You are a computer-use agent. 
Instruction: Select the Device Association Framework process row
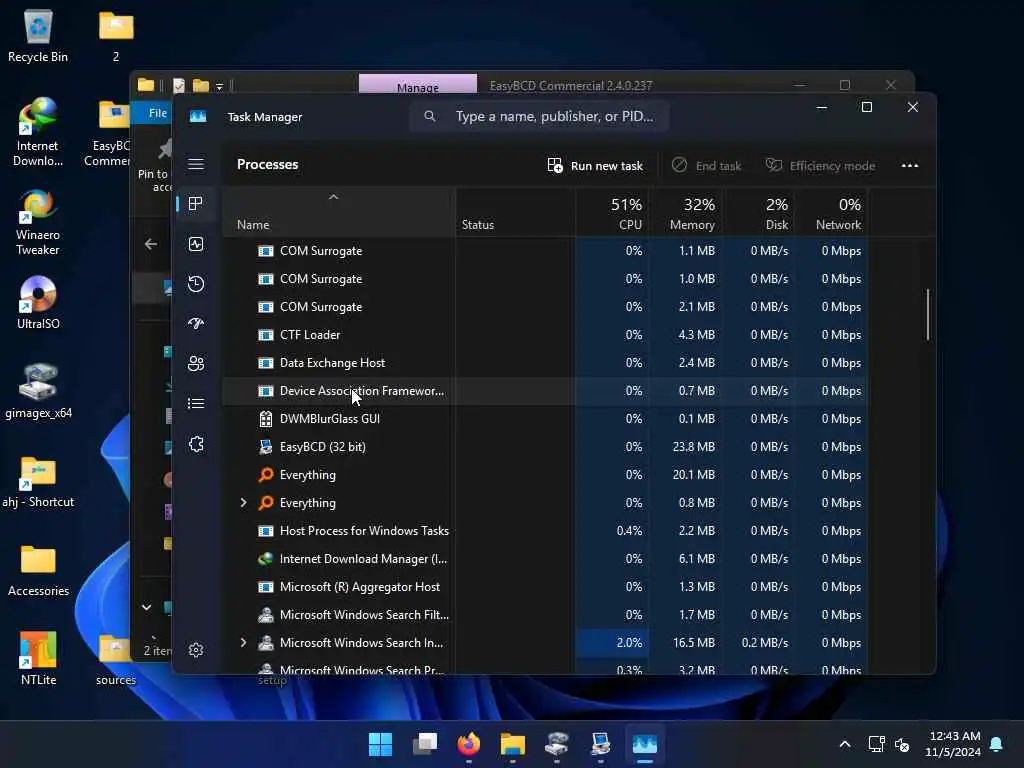point(545,391)
